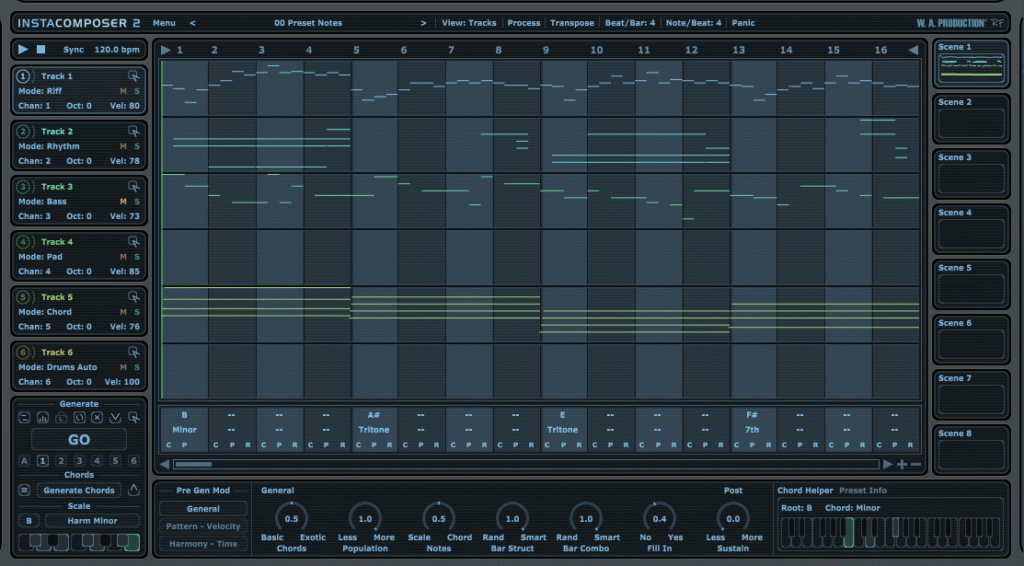The width and height of the screenshot is (1024, 566).
Task: Select the Pattern - Velocity tab
Action: [x=203, y=526]
